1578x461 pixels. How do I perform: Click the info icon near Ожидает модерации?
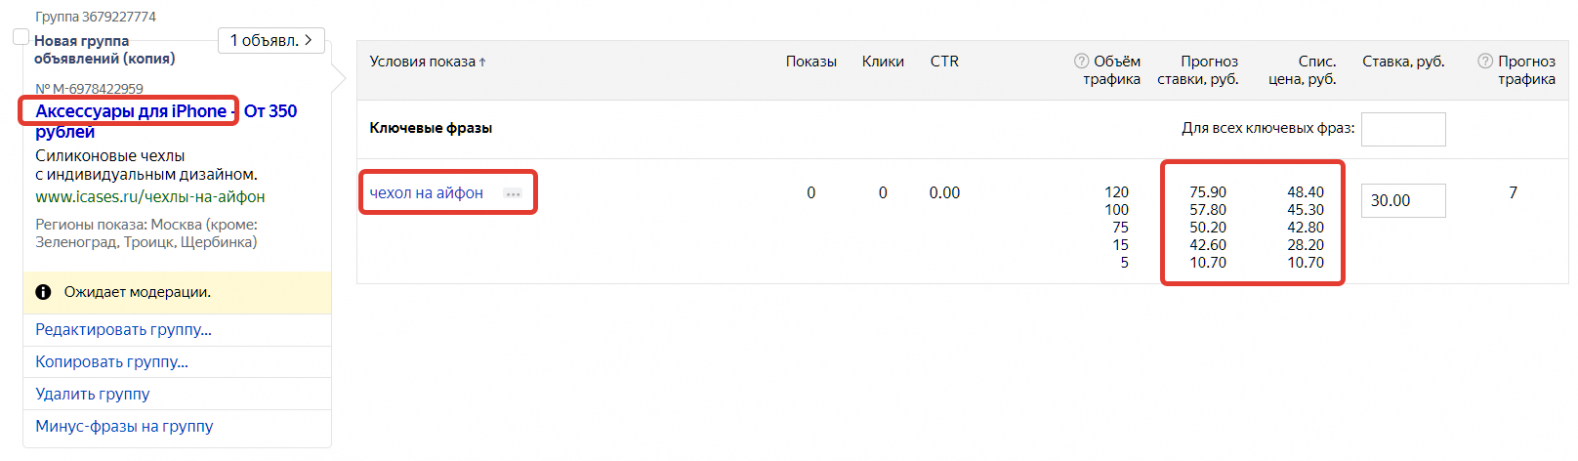(43, 292)
